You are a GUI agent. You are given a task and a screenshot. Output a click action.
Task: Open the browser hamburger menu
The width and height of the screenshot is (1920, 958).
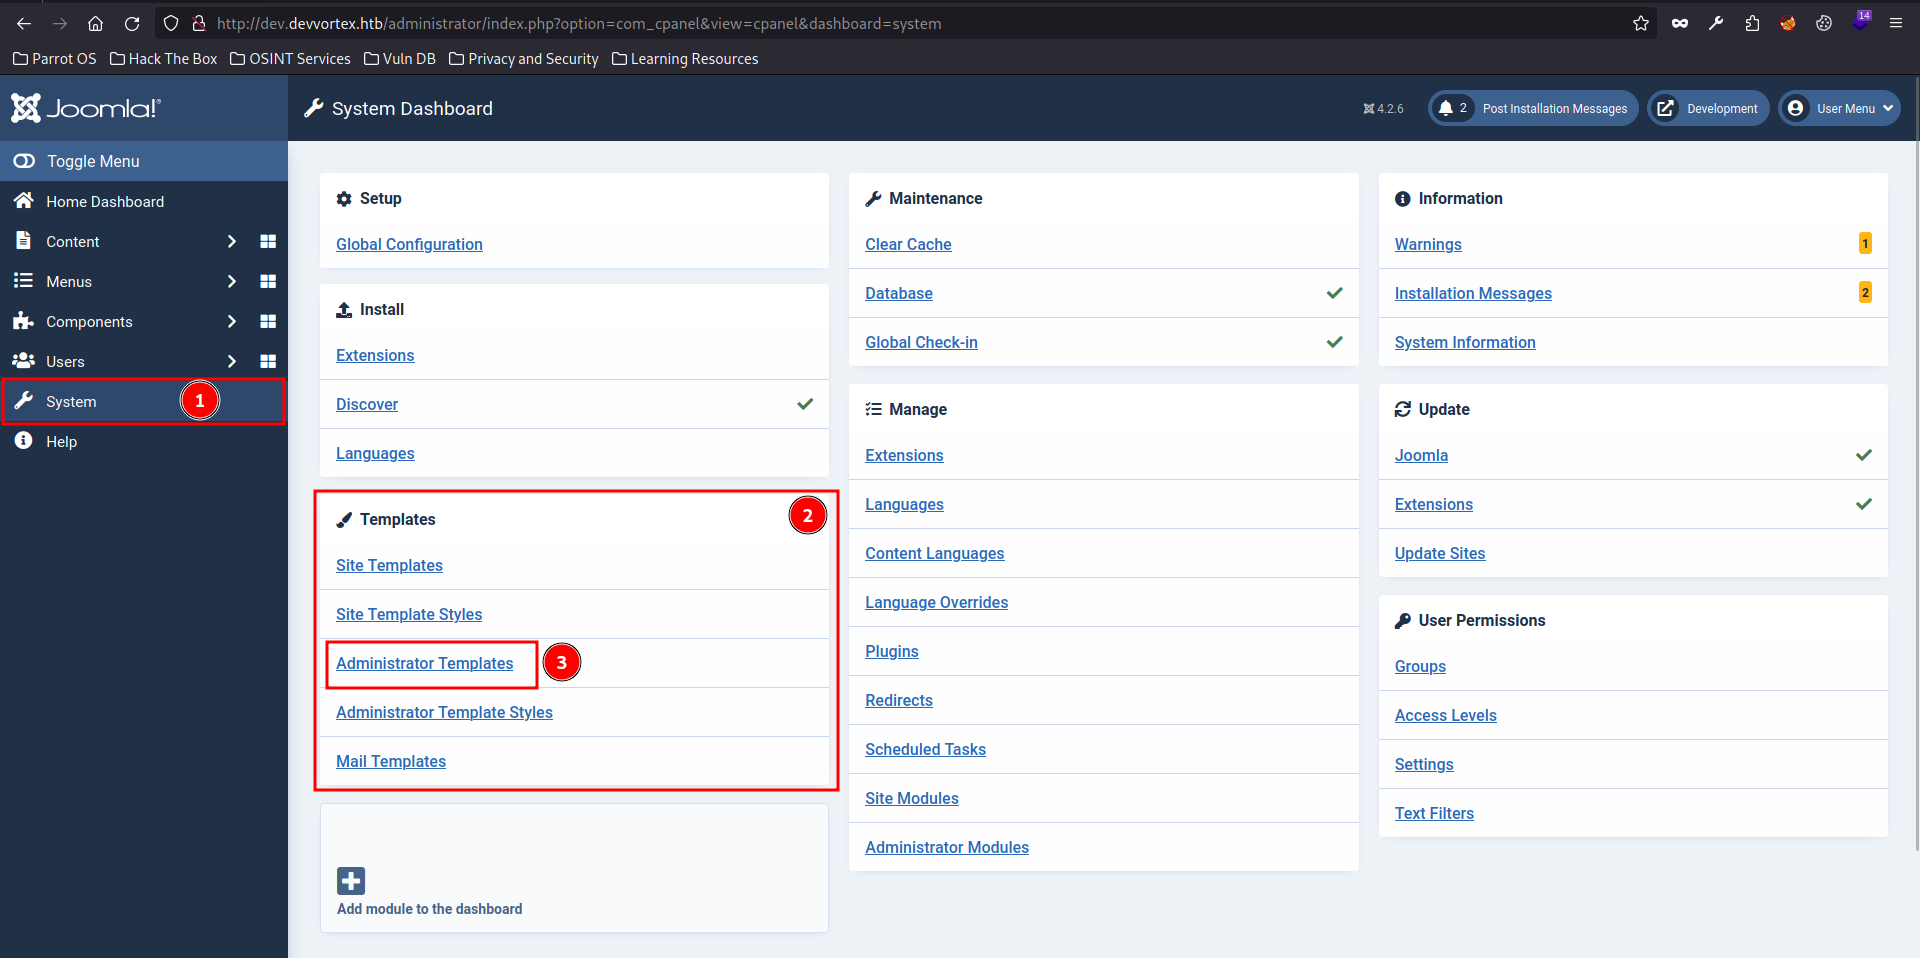[1896, 23]
